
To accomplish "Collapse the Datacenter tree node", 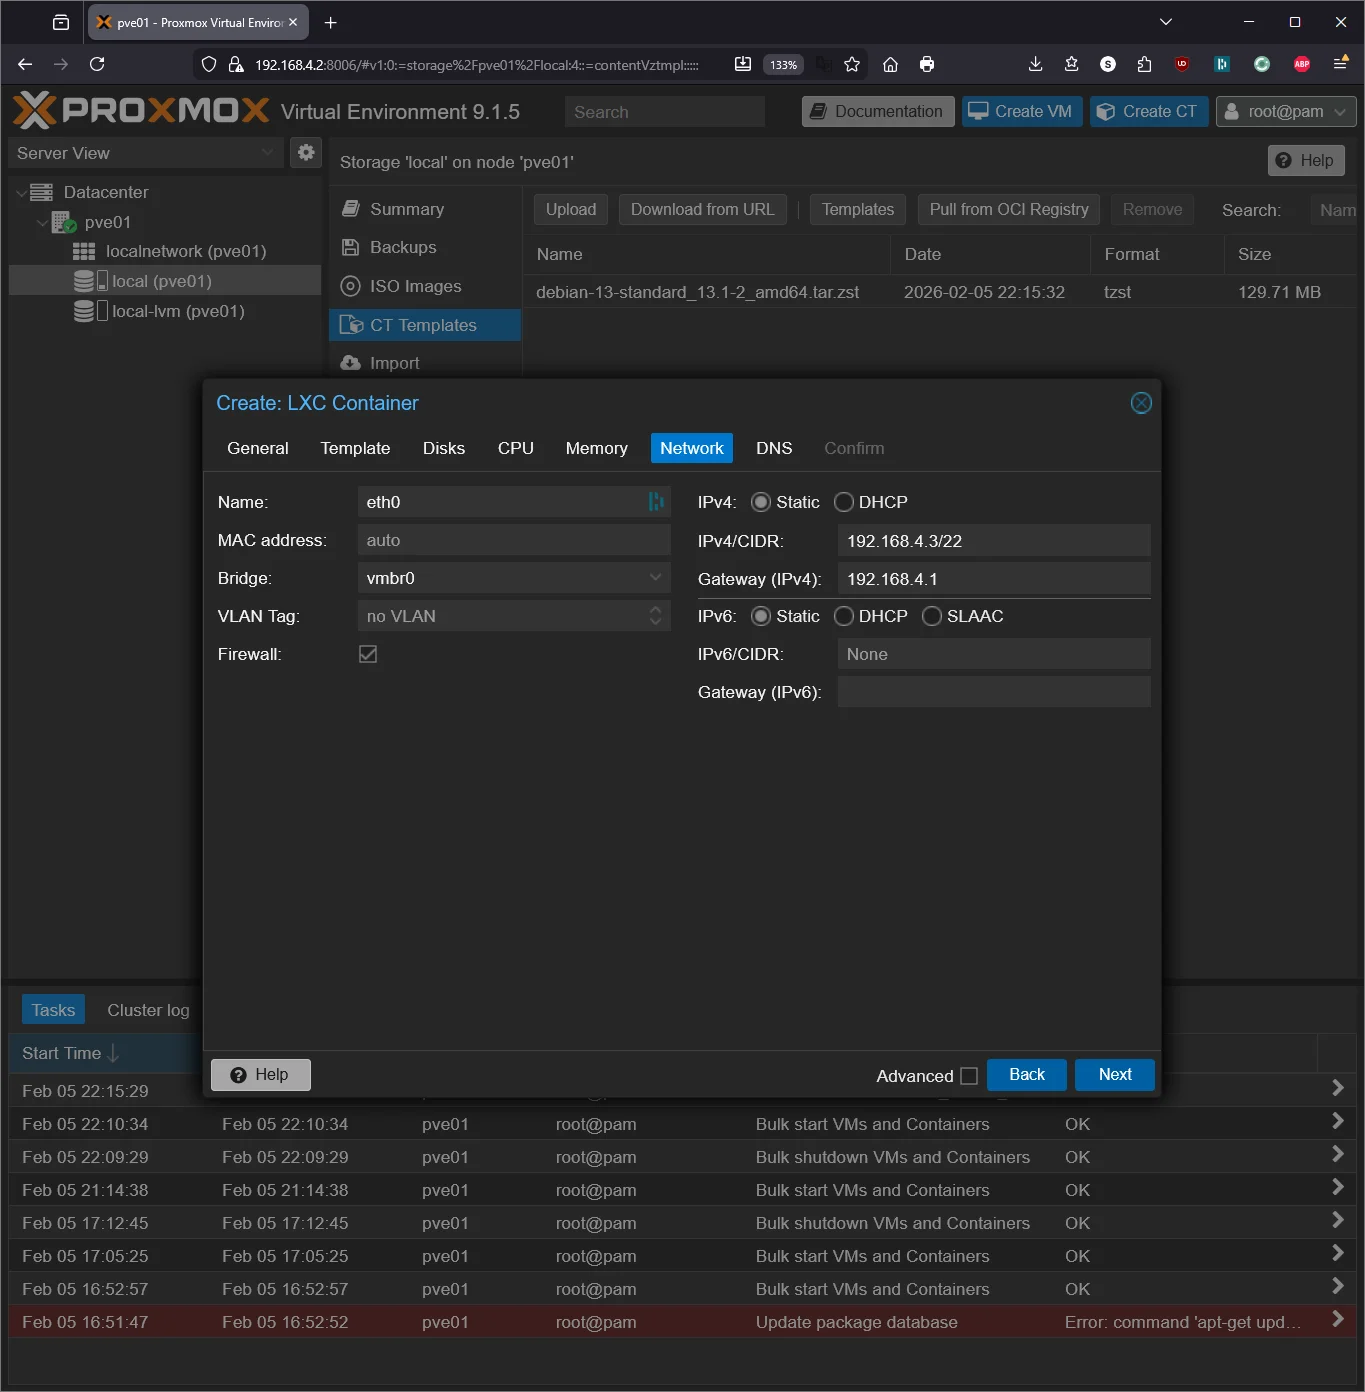I will pyautogui.click(x=21, y=191).
